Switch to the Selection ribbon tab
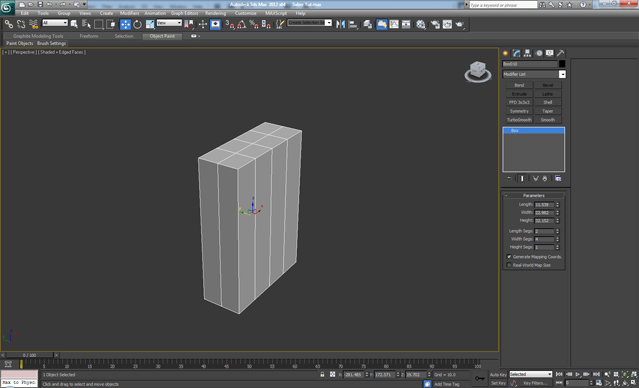 [x=123, y=36]
